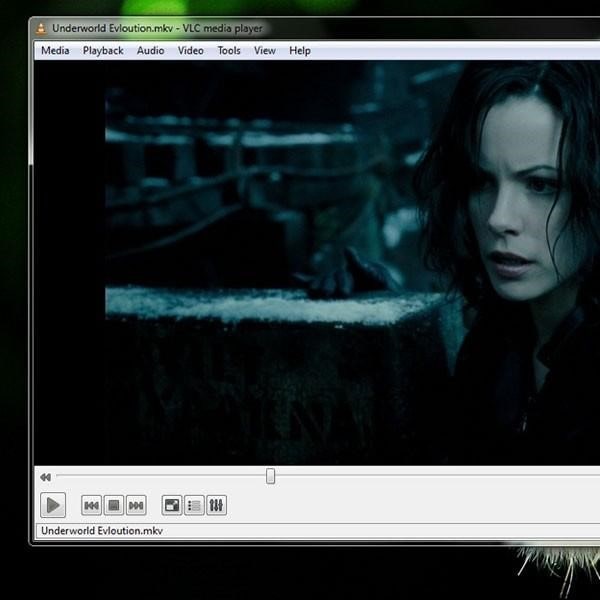Skip to the previous media track
Image resolution: width=600 pixels, height=600 pixels.
(91, 505)
